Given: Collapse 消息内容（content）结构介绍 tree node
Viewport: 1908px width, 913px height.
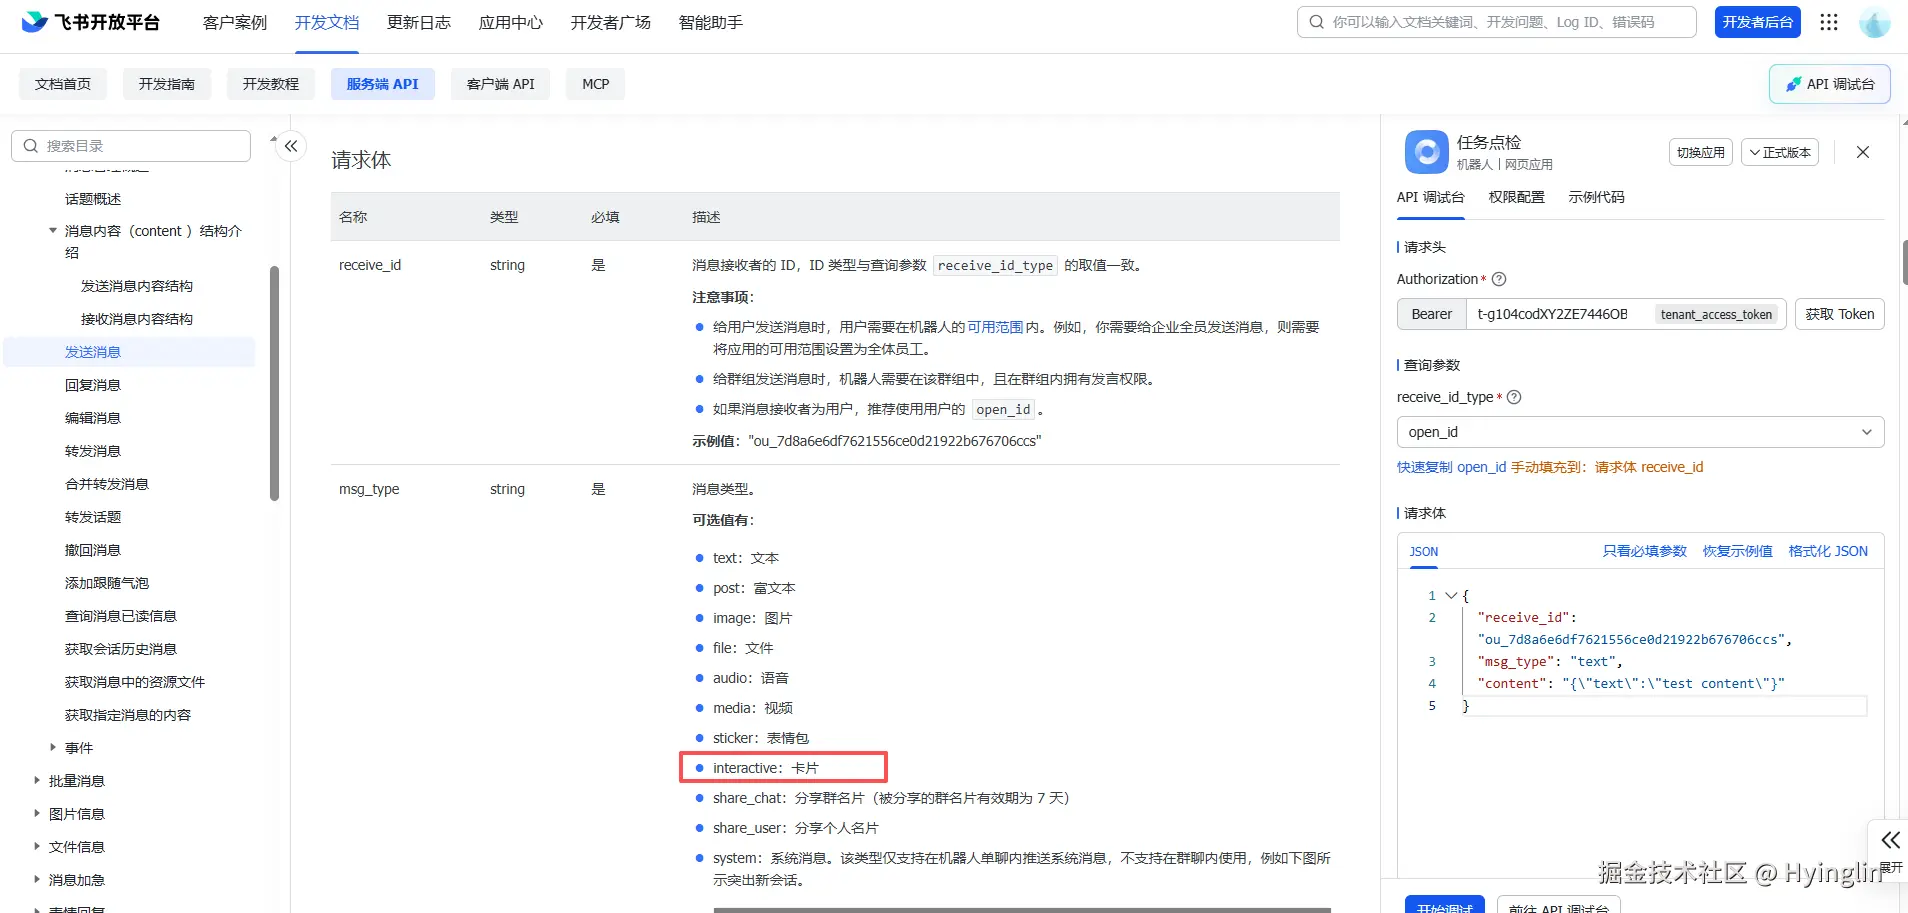Looking at the screenshot, I should pos(53,231).
